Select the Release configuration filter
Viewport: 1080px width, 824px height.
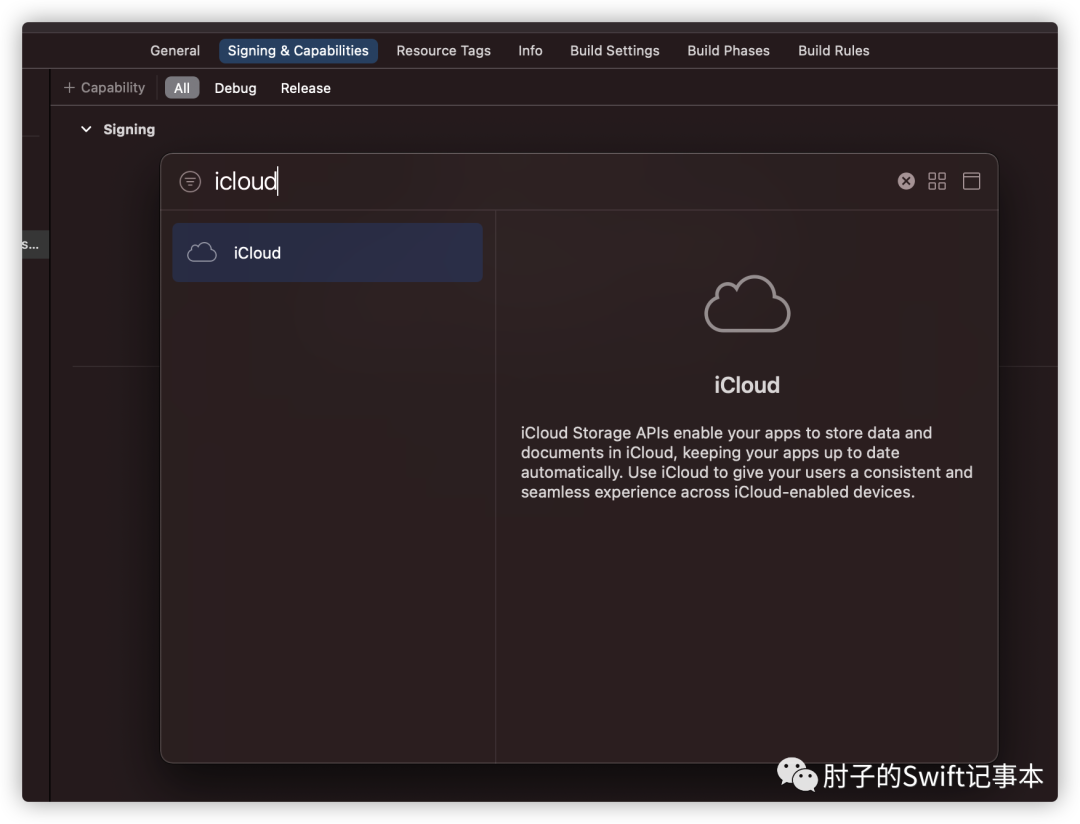306,88
